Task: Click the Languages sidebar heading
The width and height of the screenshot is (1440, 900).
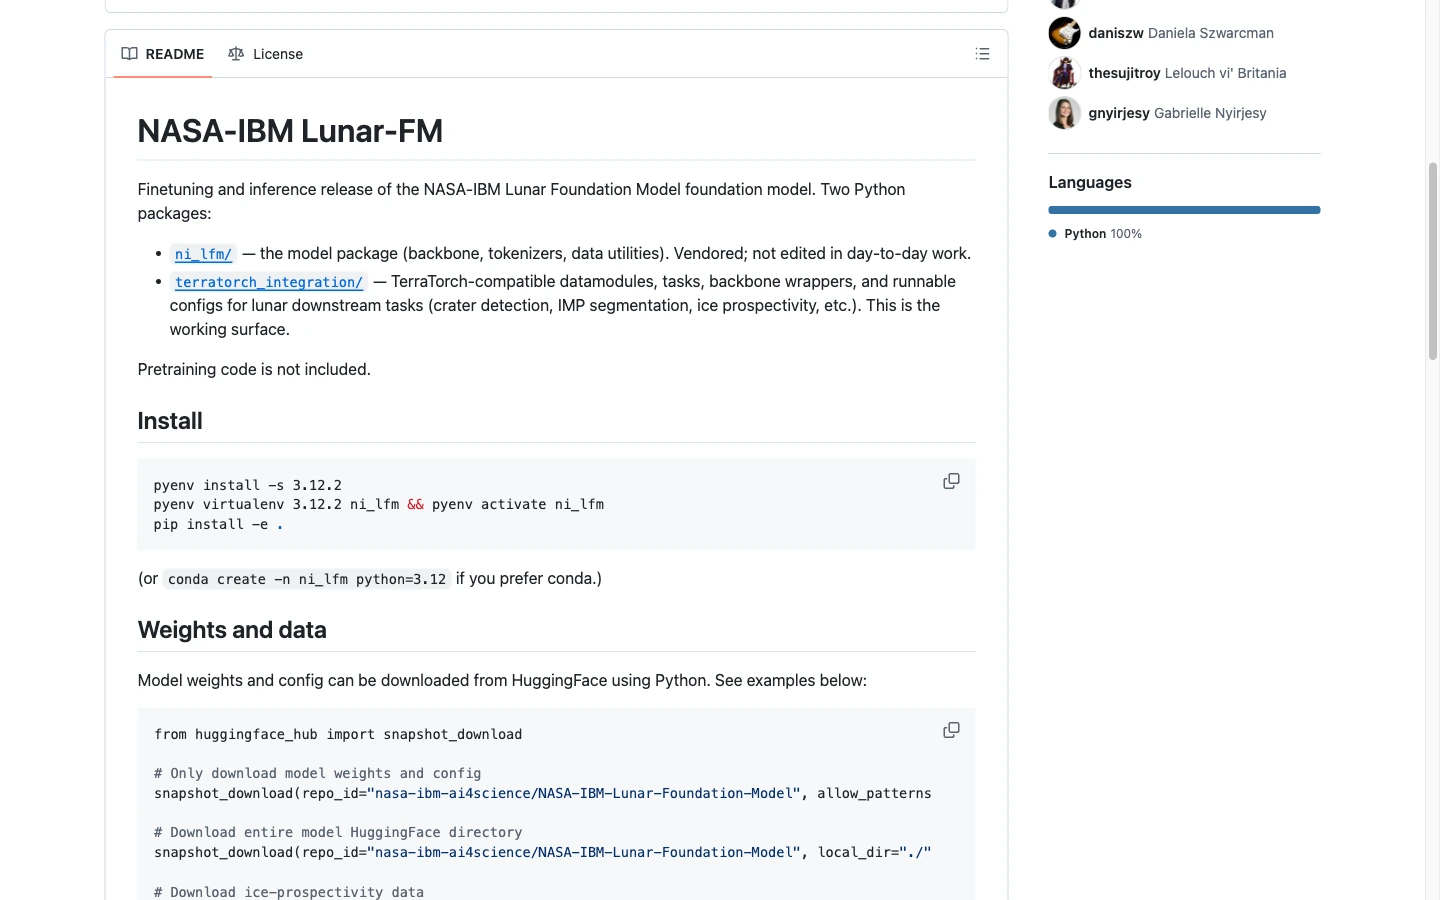Action: pyautogui.click(x=1090, y=182)
